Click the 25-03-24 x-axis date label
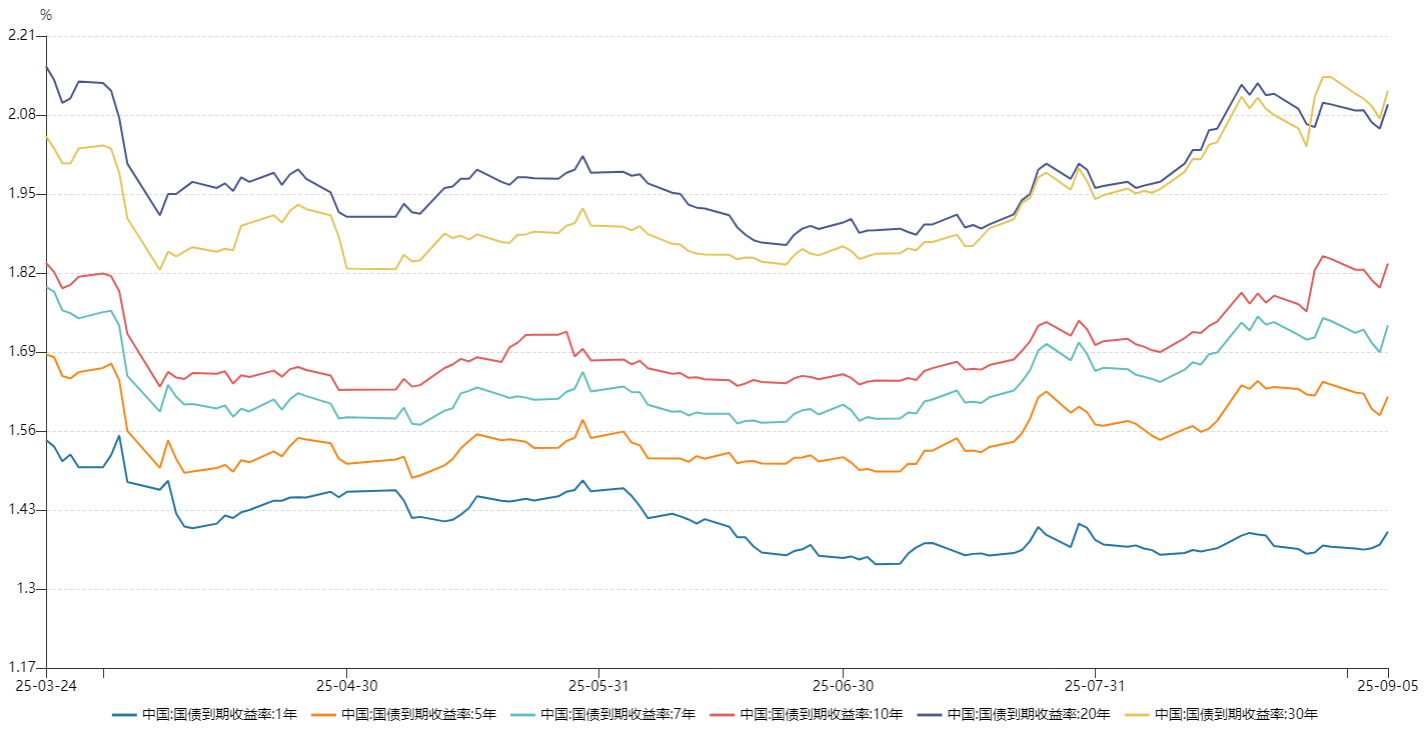Viewport: 1424px width, 732px height. [x=46, y=686]
